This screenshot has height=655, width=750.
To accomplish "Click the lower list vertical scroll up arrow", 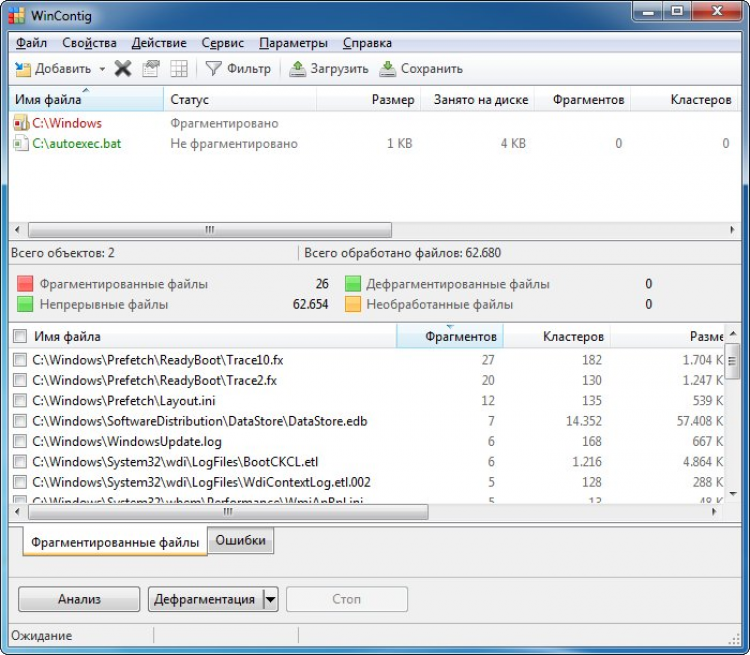I will (733, 333).
